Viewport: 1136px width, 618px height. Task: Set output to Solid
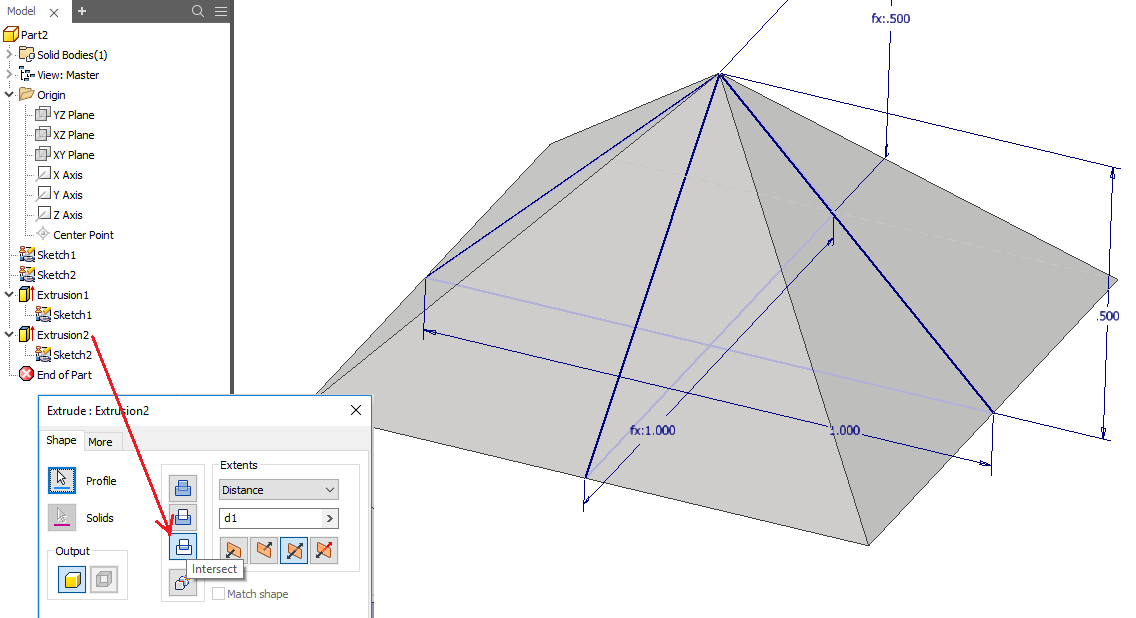(72, 580)
